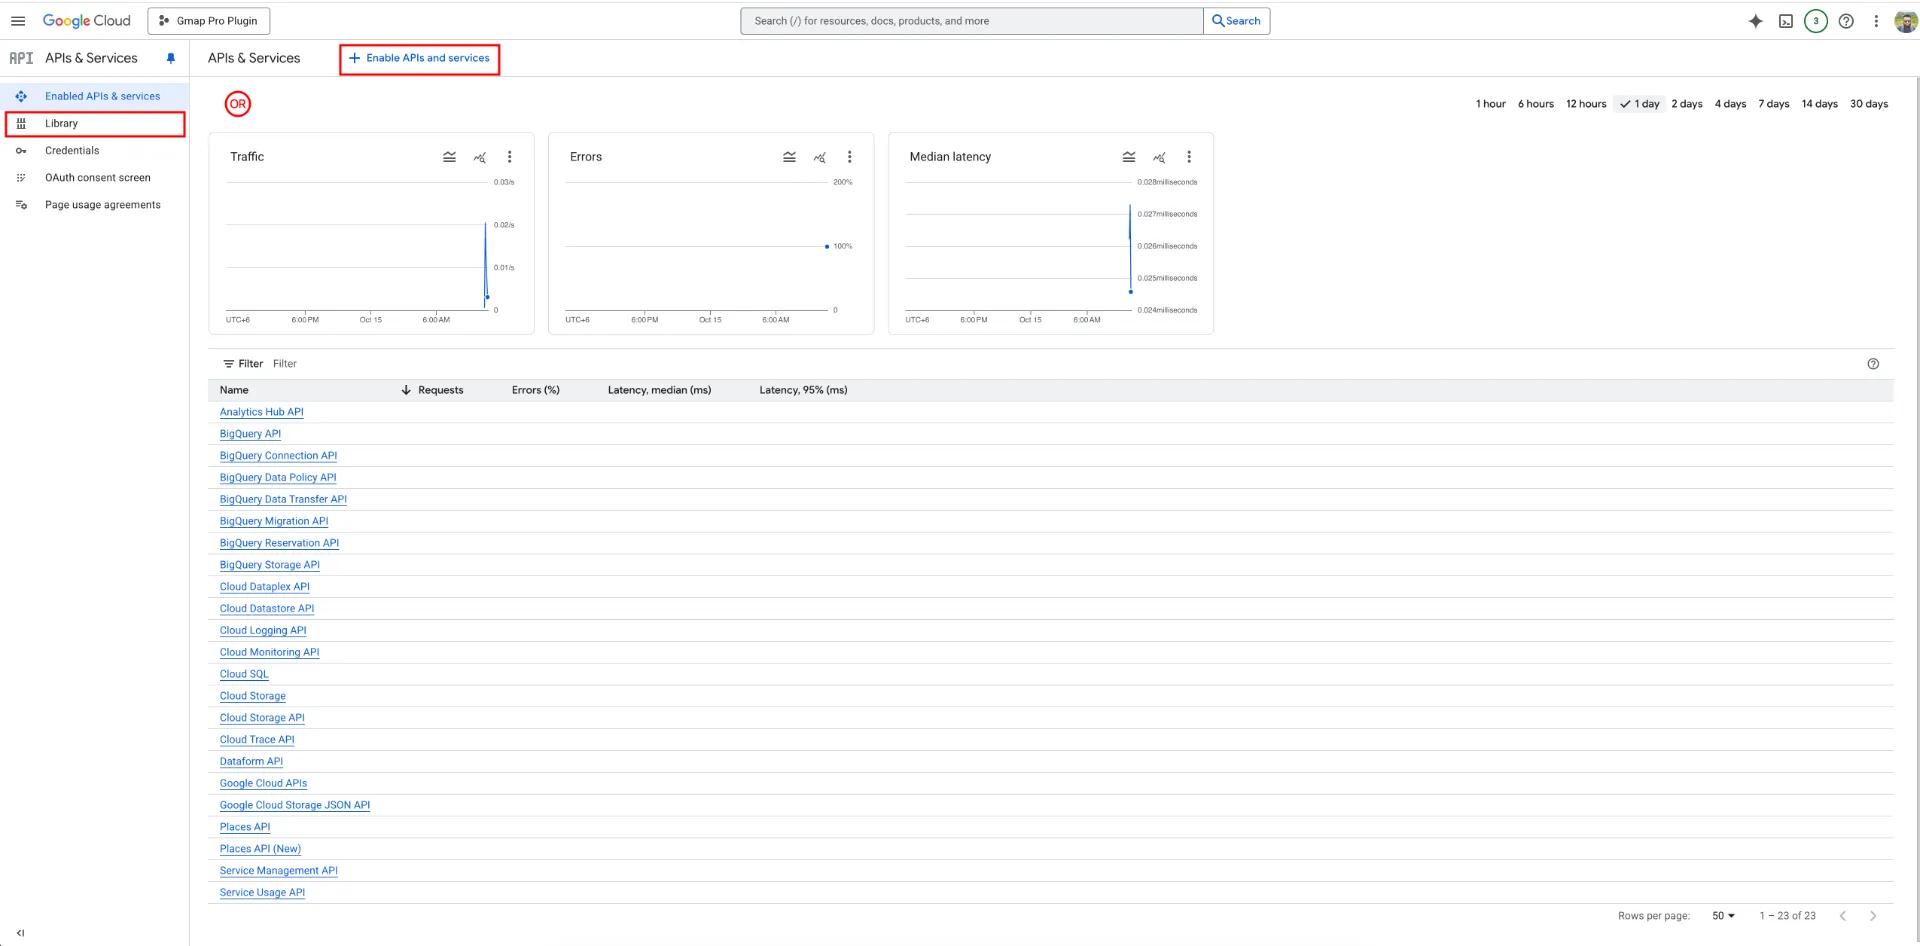
Task: Select the 6 hours time range
Action: point(1536,104)
